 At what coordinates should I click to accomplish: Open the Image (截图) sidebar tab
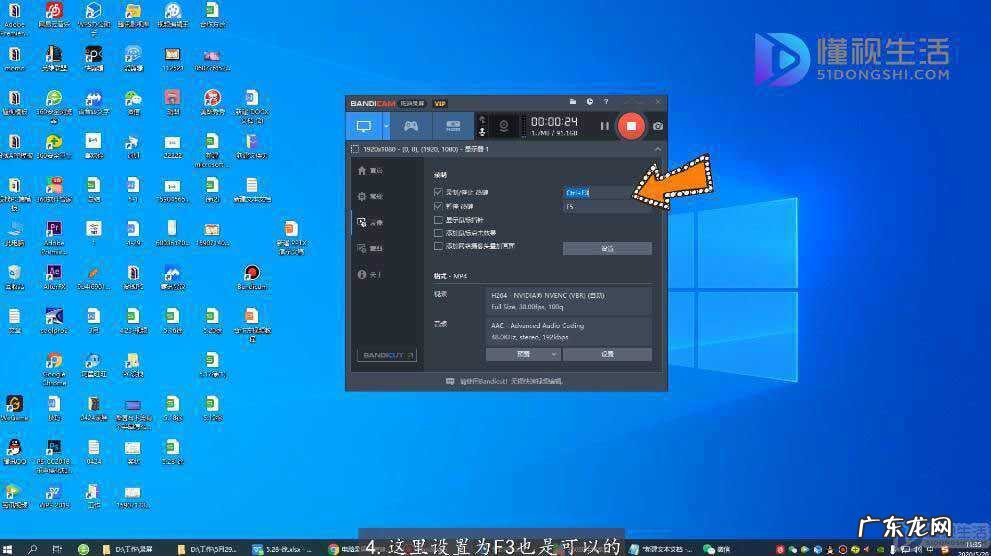(x=370, y=248)
